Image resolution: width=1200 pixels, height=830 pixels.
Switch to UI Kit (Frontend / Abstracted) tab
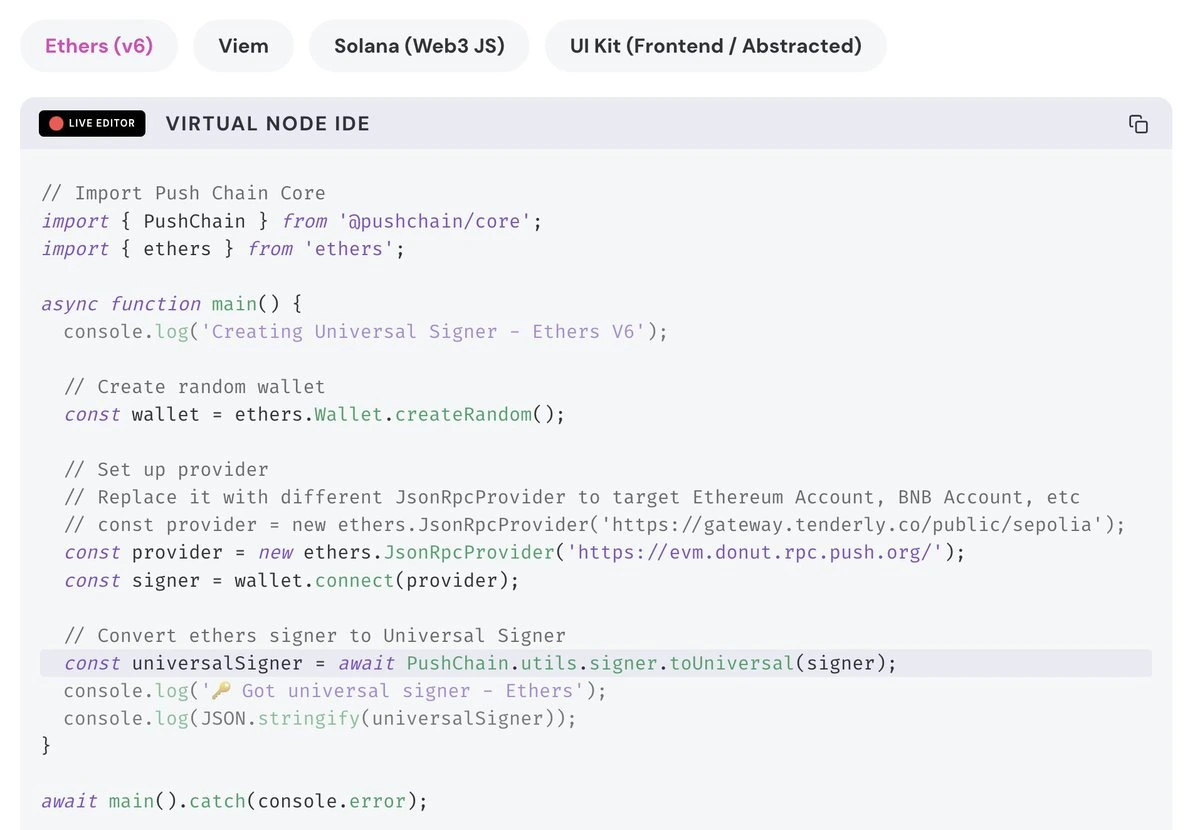coord(715,46)
